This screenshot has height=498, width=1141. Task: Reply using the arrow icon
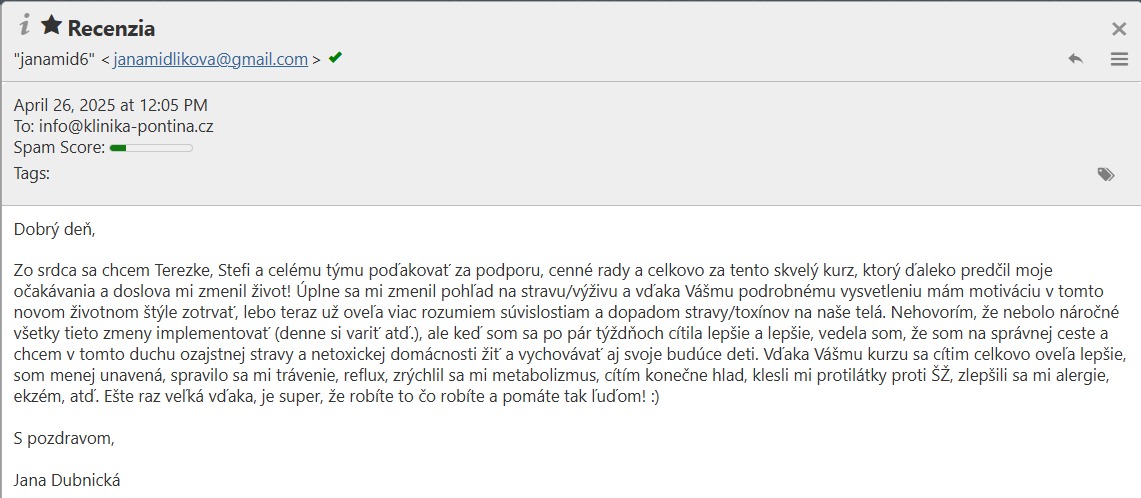1075,59
